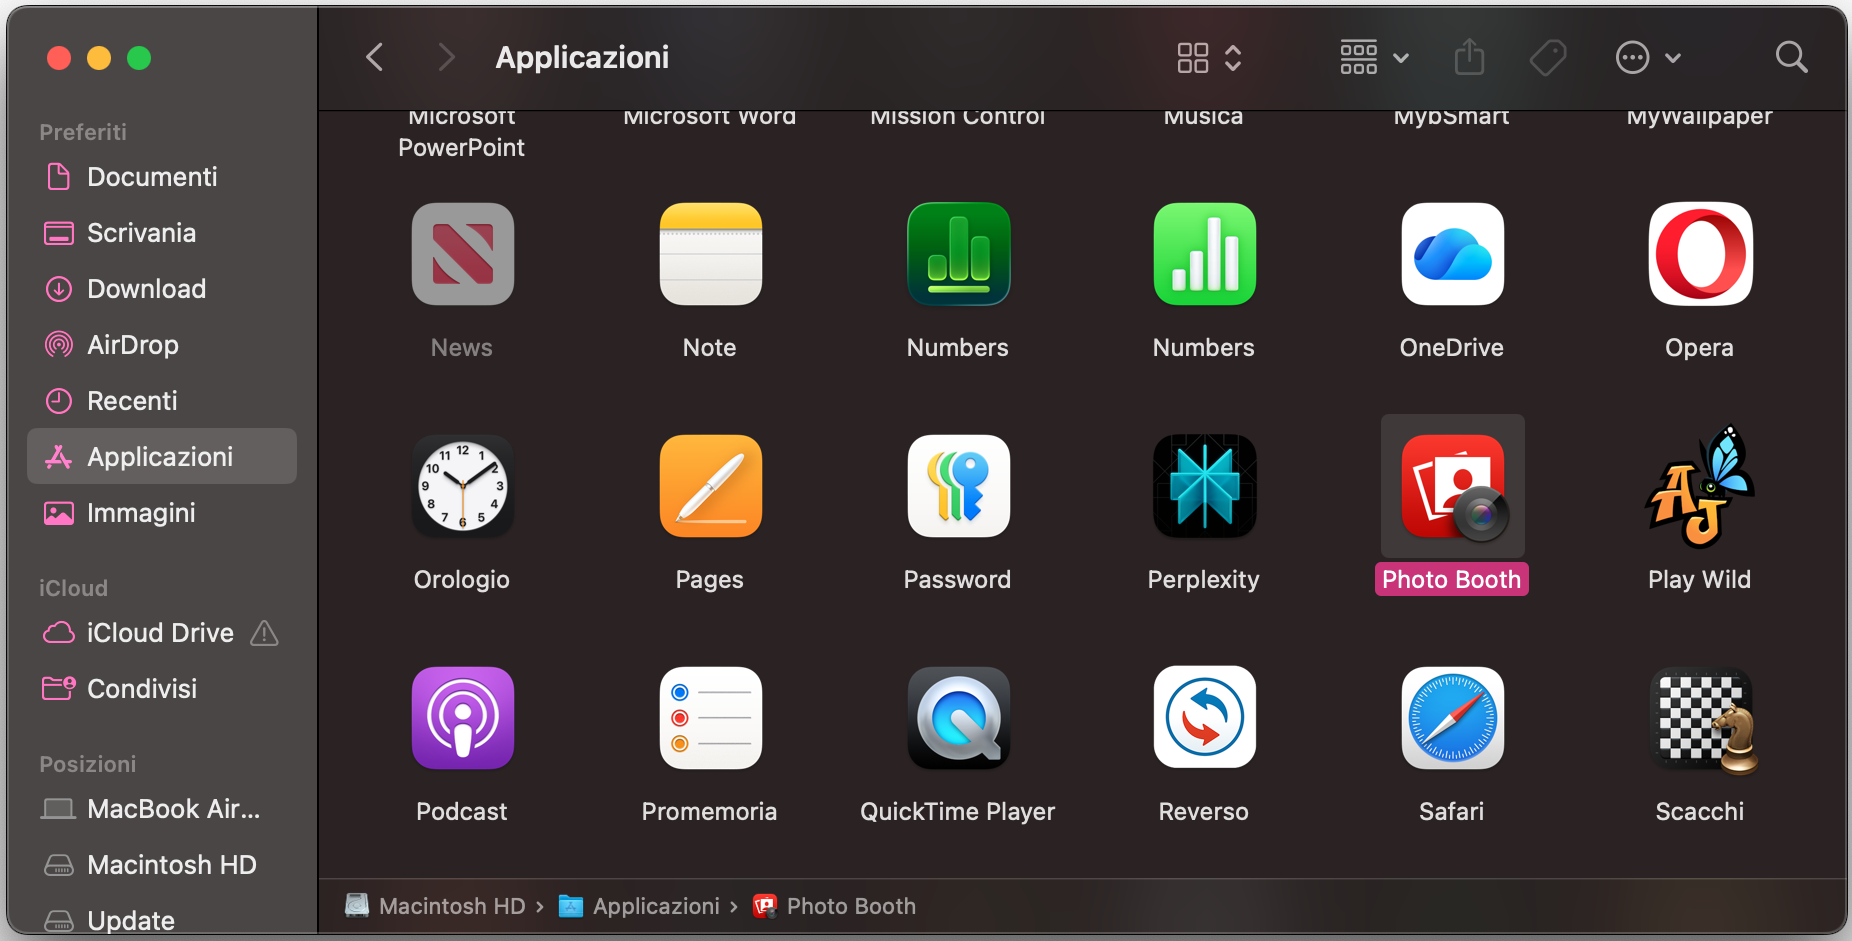Open the News app icon
Screen dimensions: 1852x941
[x=462, y=254]
